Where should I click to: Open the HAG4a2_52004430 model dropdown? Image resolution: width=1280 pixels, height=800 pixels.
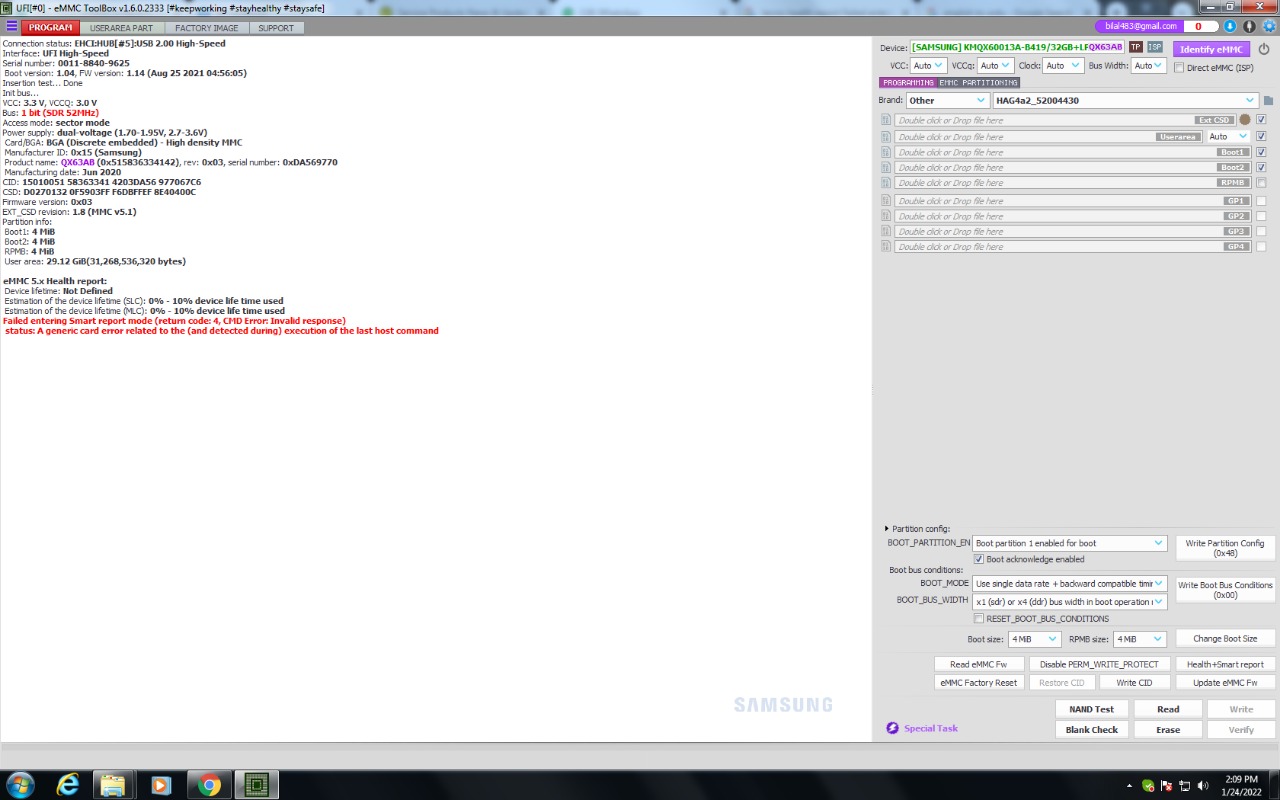(1125, 101)
